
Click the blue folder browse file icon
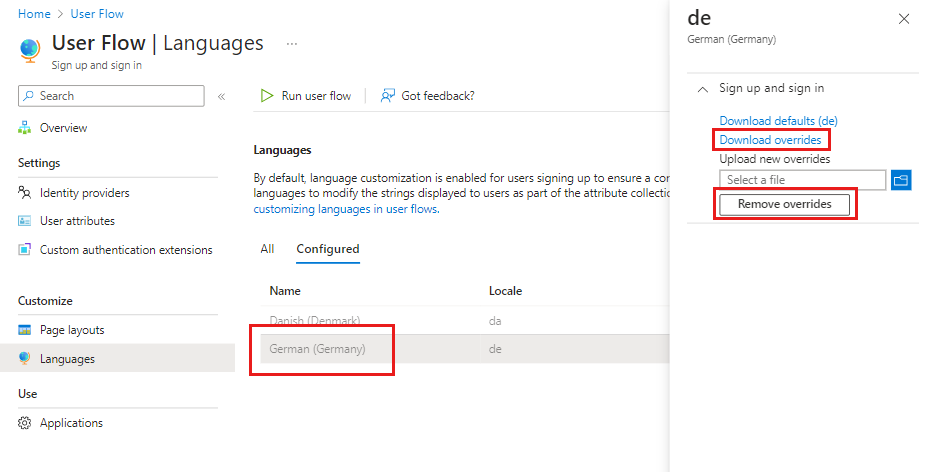click(901, 180)
